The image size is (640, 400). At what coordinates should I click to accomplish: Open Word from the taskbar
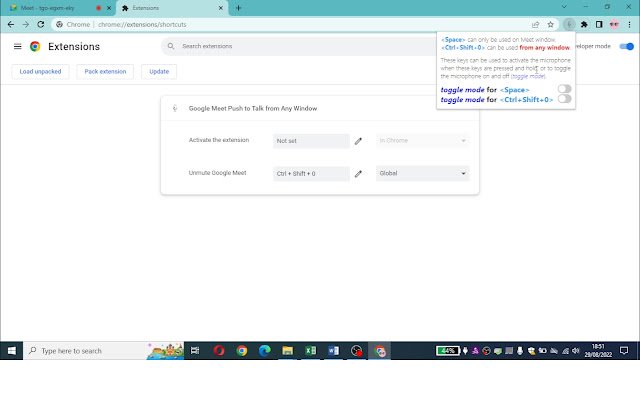(x=333, y=351)
